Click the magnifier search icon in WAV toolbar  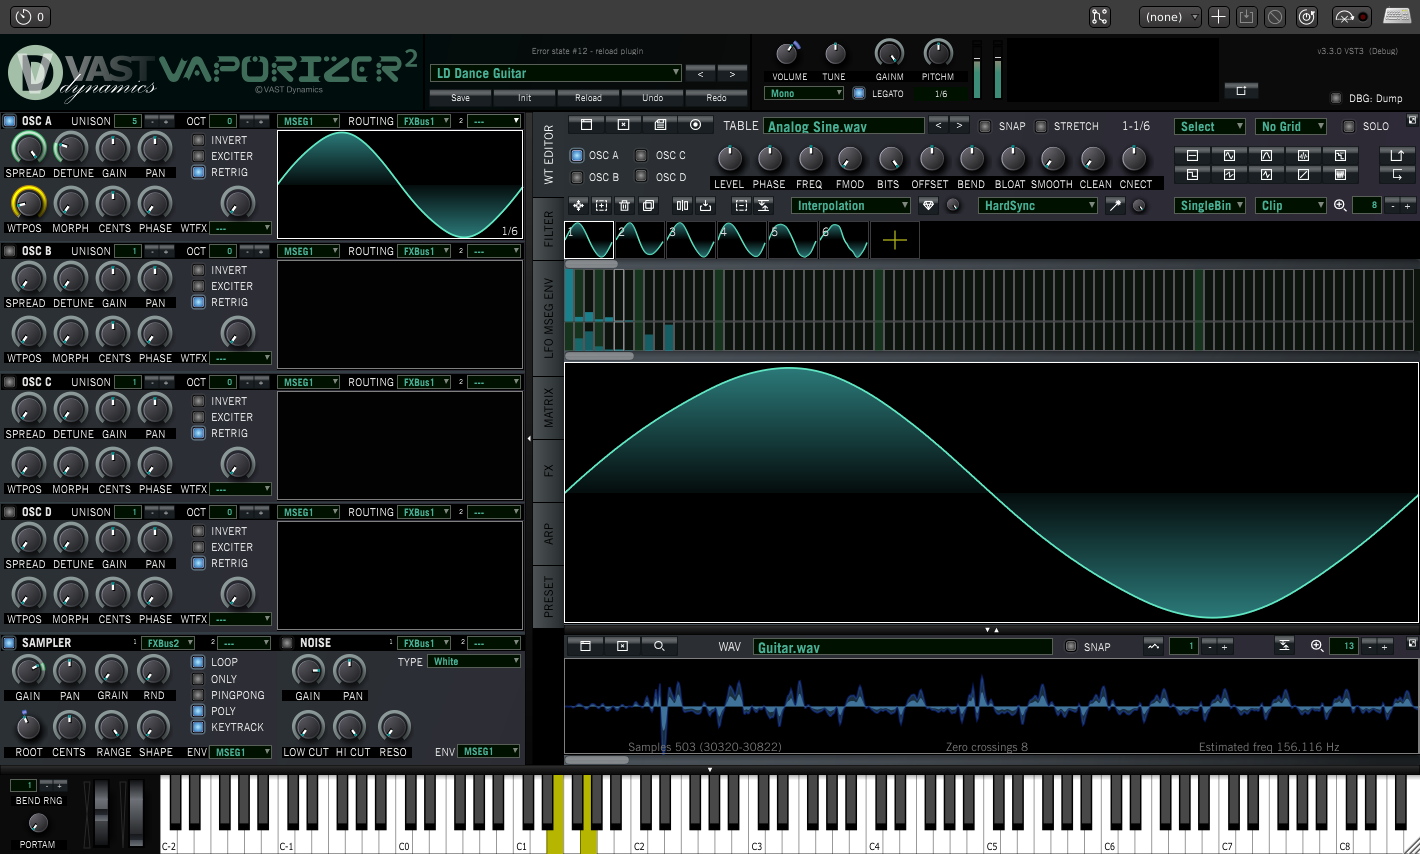click(x=659, y=646)
